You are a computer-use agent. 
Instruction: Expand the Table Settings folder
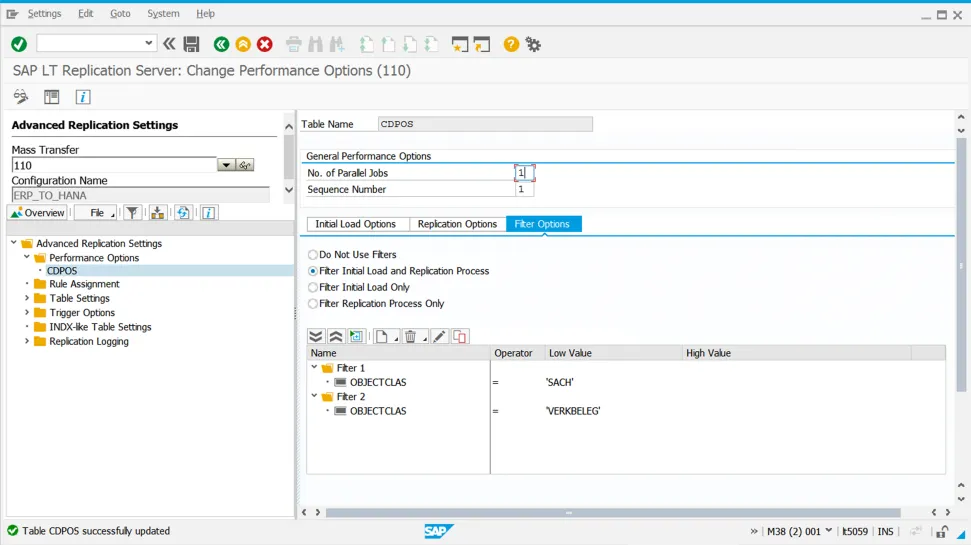[x=27, y=298]
